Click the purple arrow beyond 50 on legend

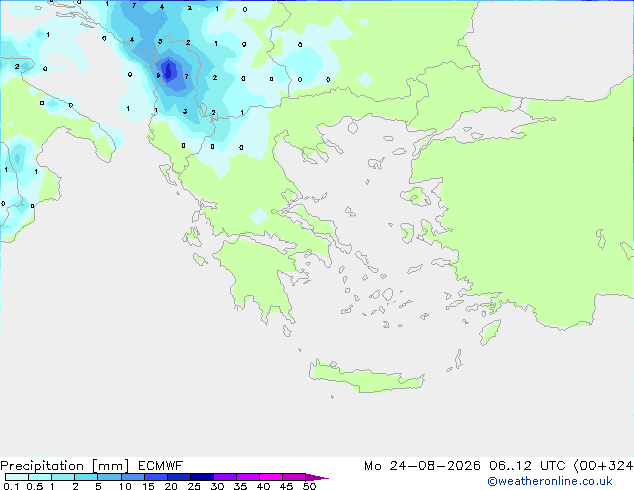coord(317,477)
